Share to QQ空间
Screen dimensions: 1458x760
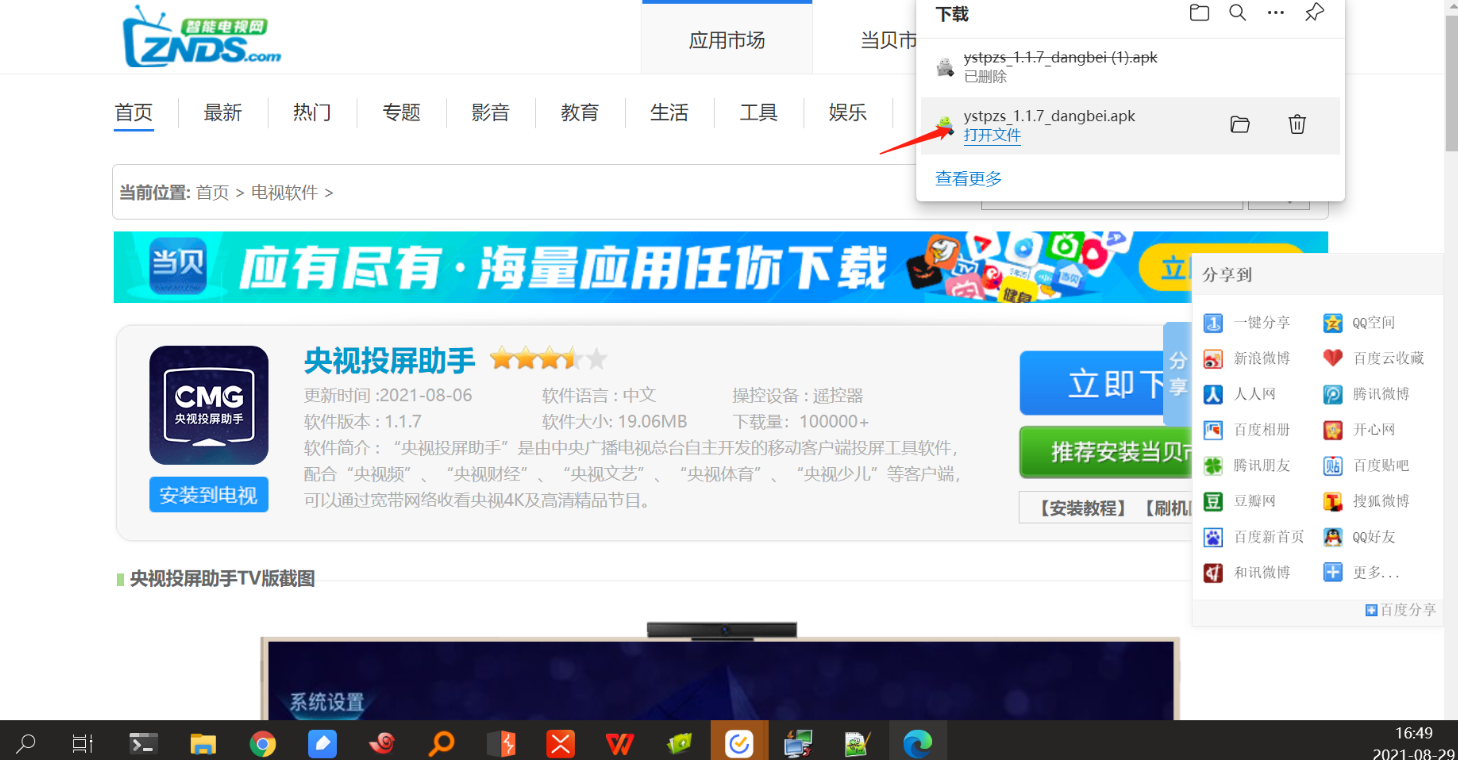[x=1359, y=323]
